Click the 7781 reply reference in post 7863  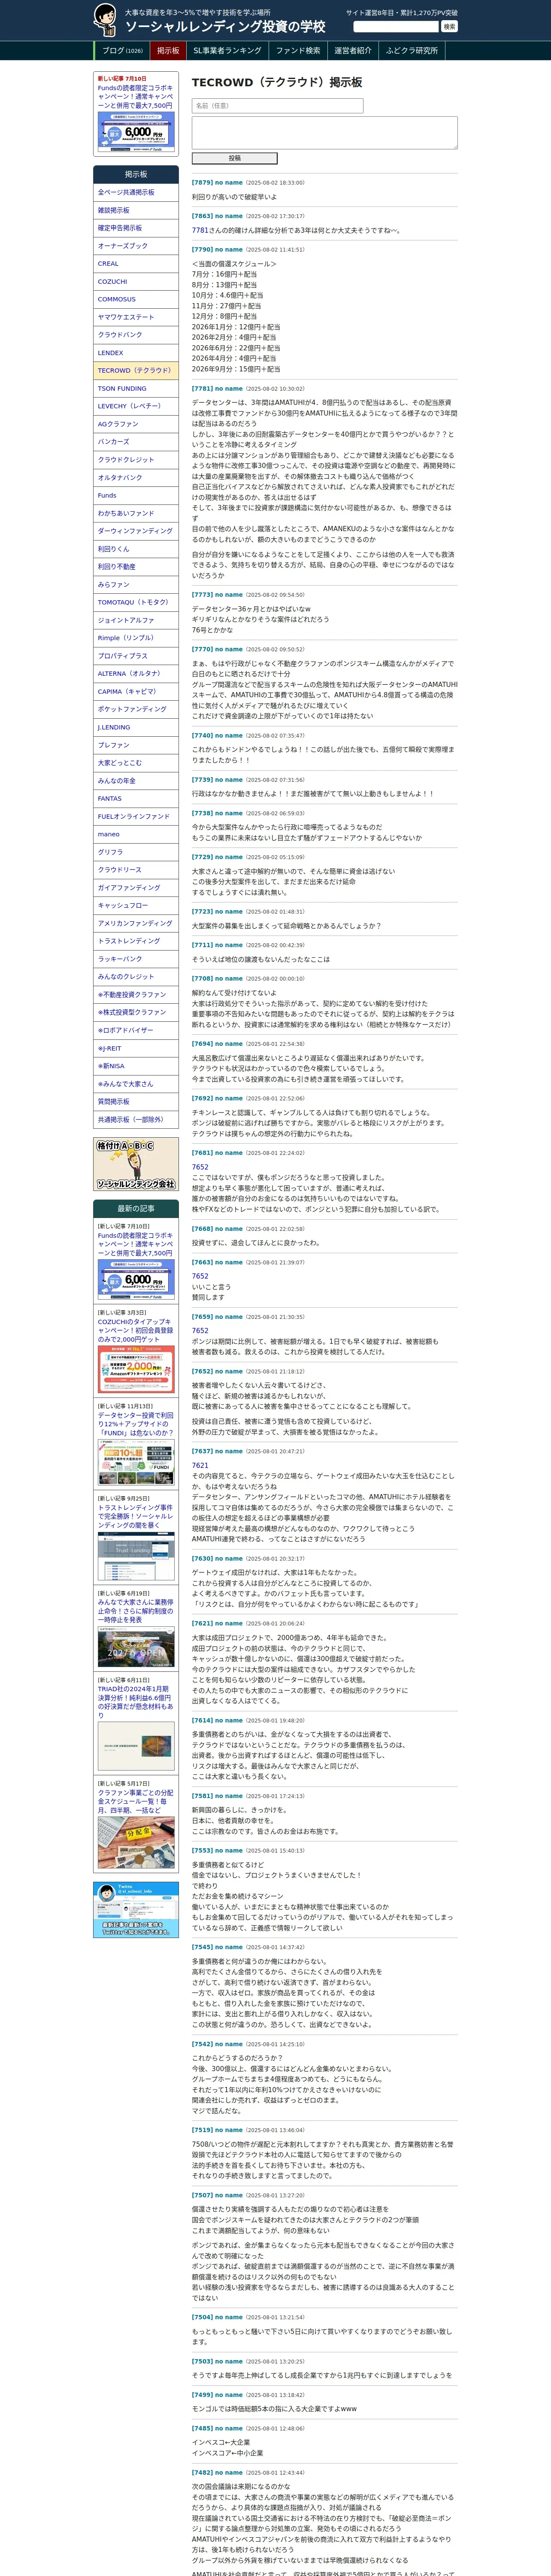[200, 230]
